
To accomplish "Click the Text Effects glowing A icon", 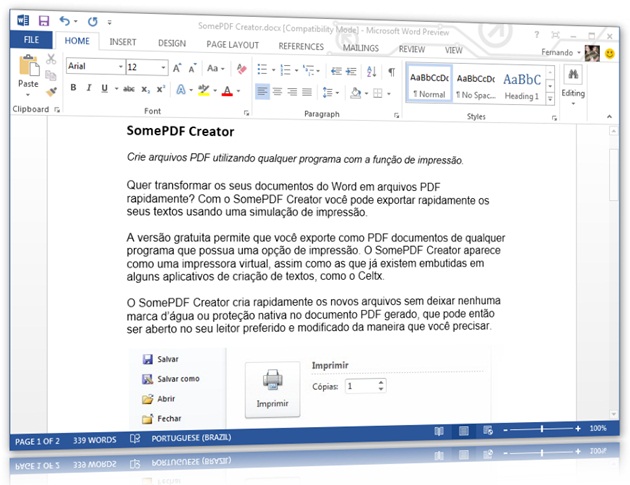I will (x=181, y=89).
